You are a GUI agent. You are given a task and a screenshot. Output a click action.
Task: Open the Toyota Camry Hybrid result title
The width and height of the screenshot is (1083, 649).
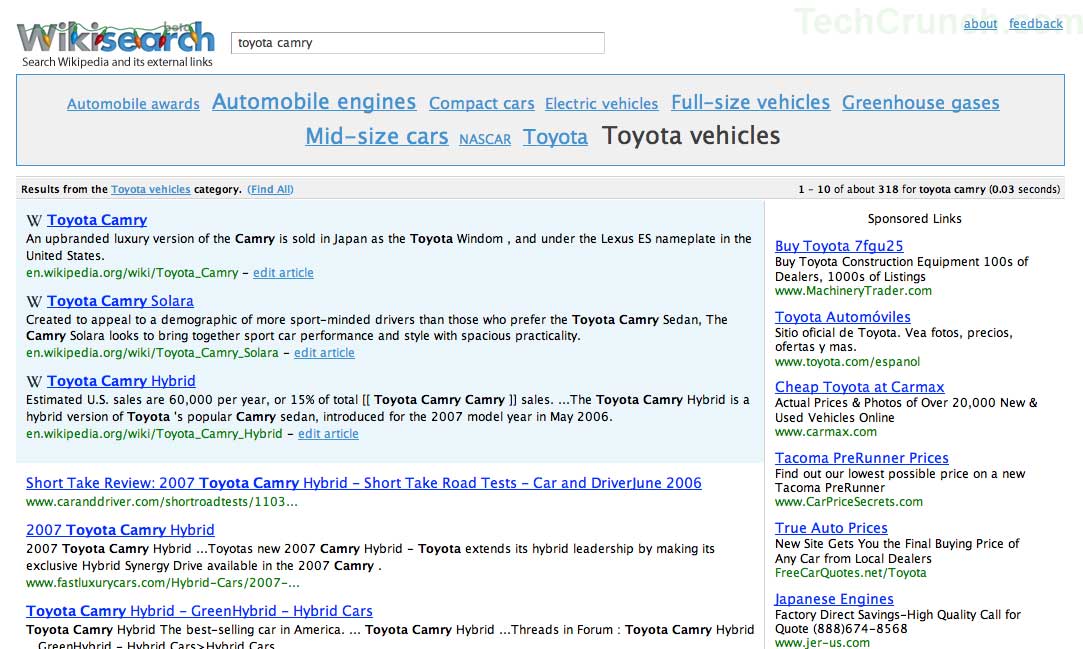(121, 381)
